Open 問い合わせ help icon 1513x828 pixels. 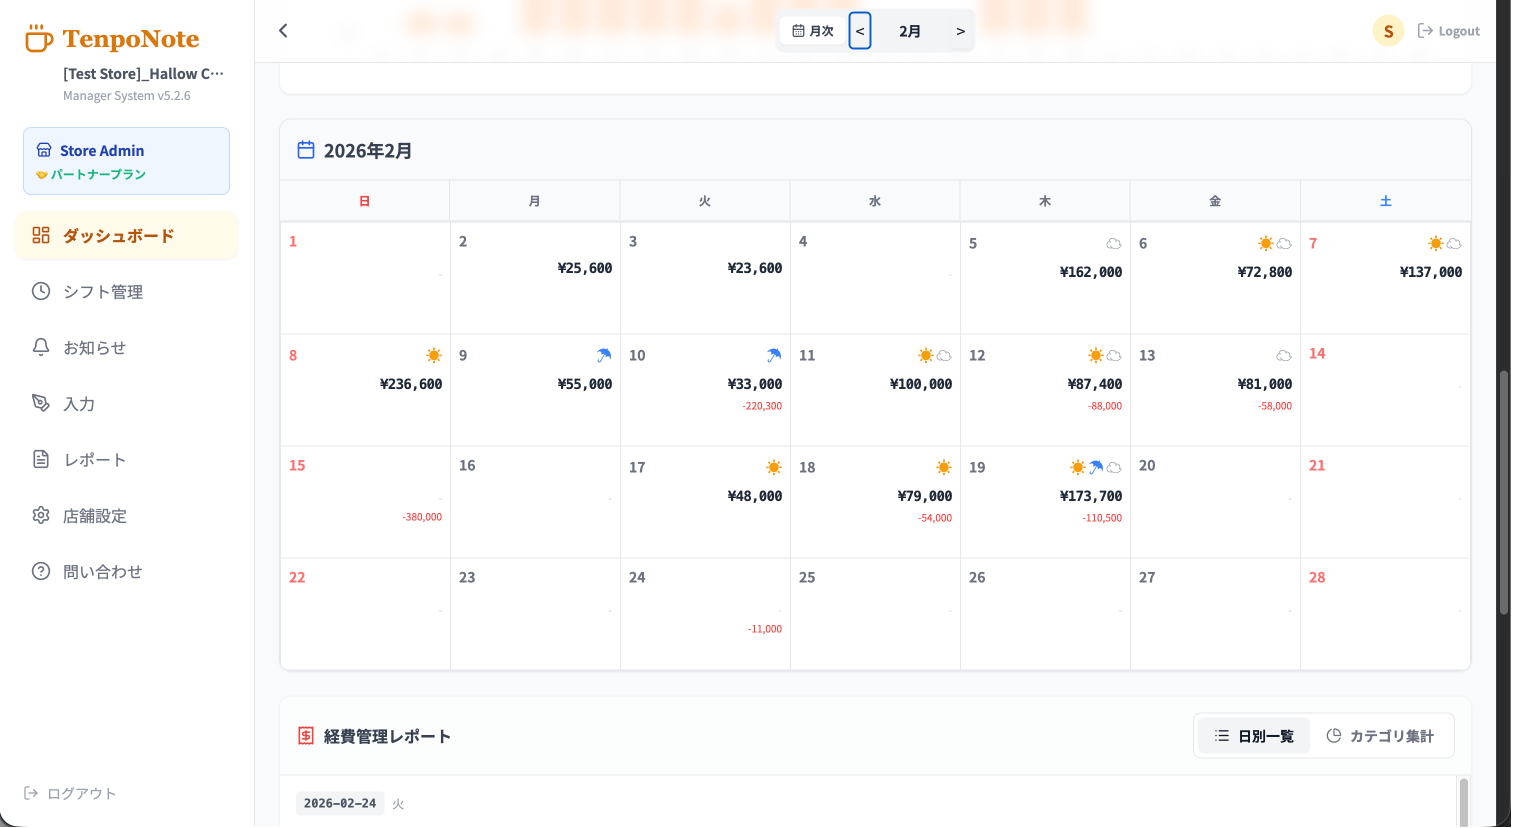click(x=41, y=571)
